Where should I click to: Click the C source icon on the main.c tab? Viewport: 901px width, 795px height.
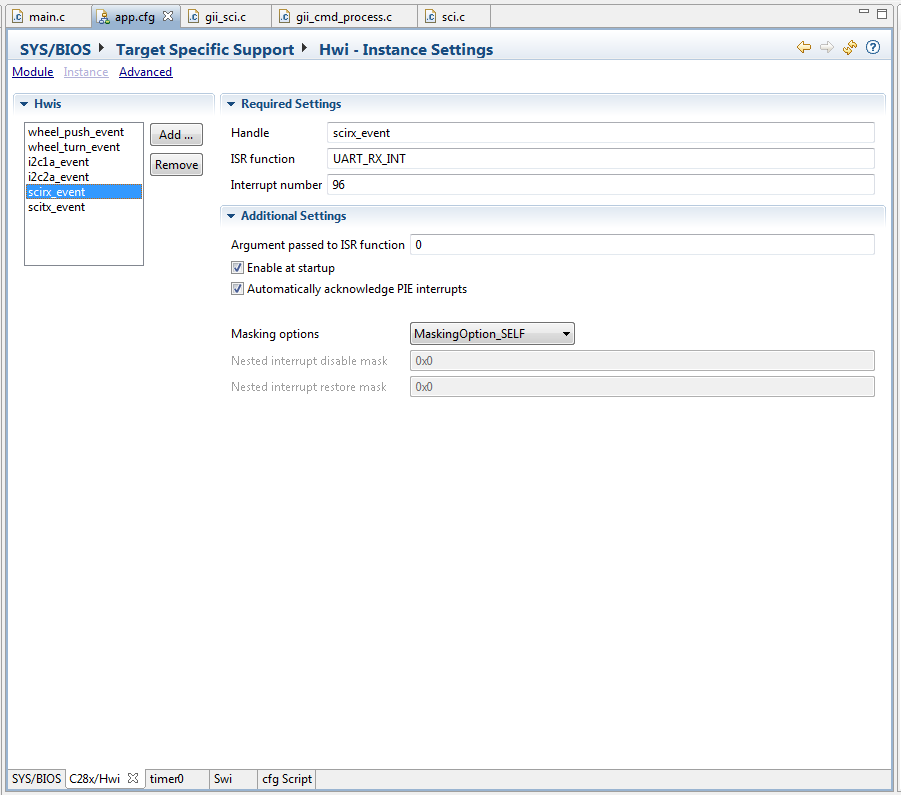tap(16, 16)
